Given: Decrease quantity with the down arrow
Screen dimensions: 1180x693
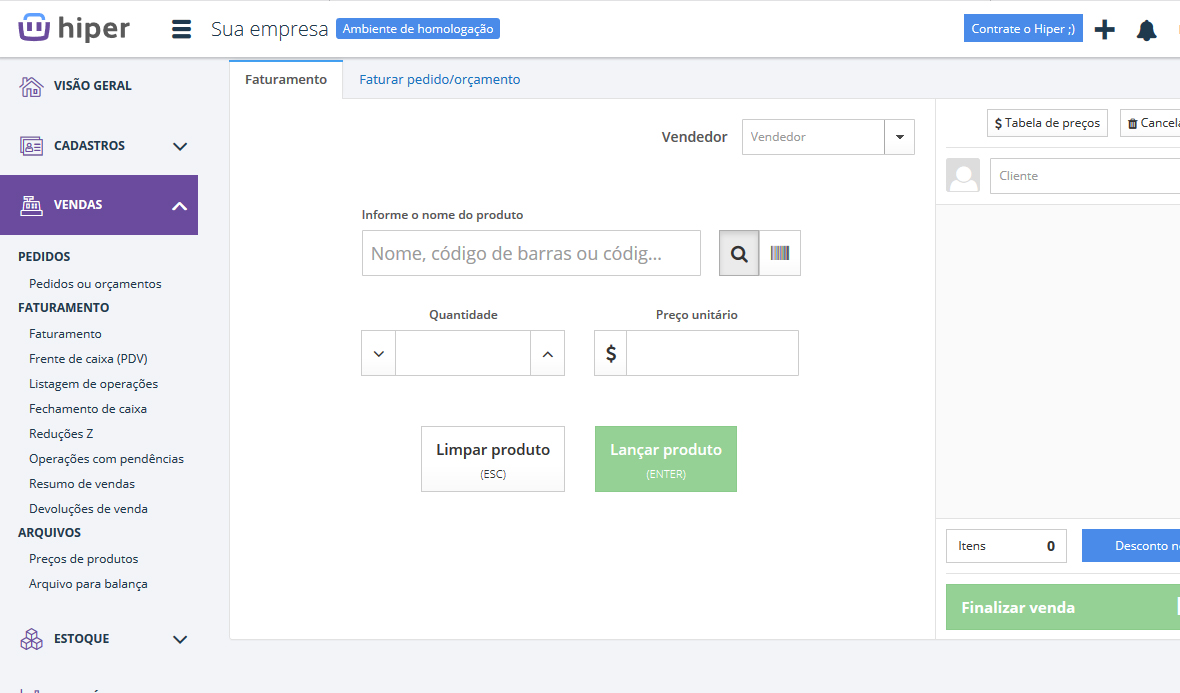Looking at the screenshot, I should click(379, 354).
